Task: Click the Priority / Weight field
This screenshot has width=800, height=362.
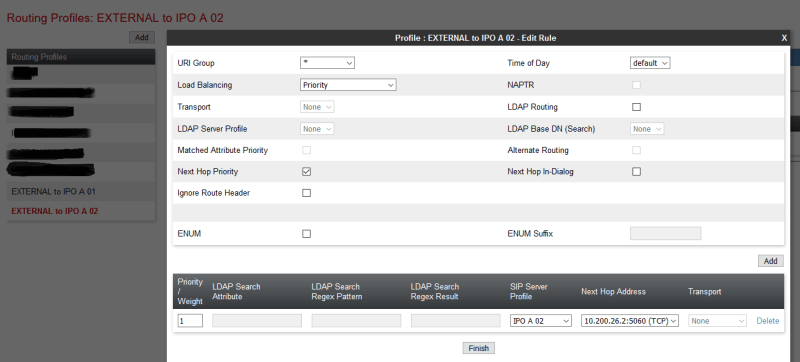Action: pos(190,321)
